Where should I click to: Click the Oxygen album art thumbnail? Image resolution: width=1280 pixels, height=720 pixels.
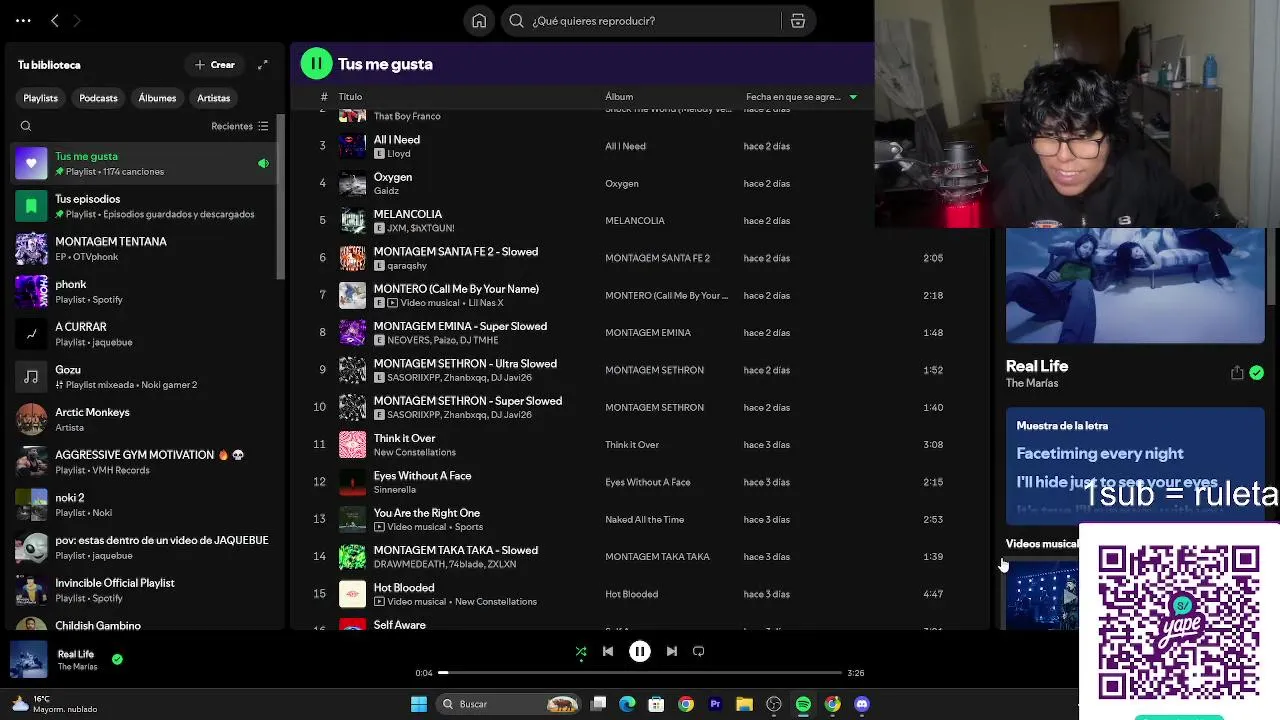click(x=352, y=183)
